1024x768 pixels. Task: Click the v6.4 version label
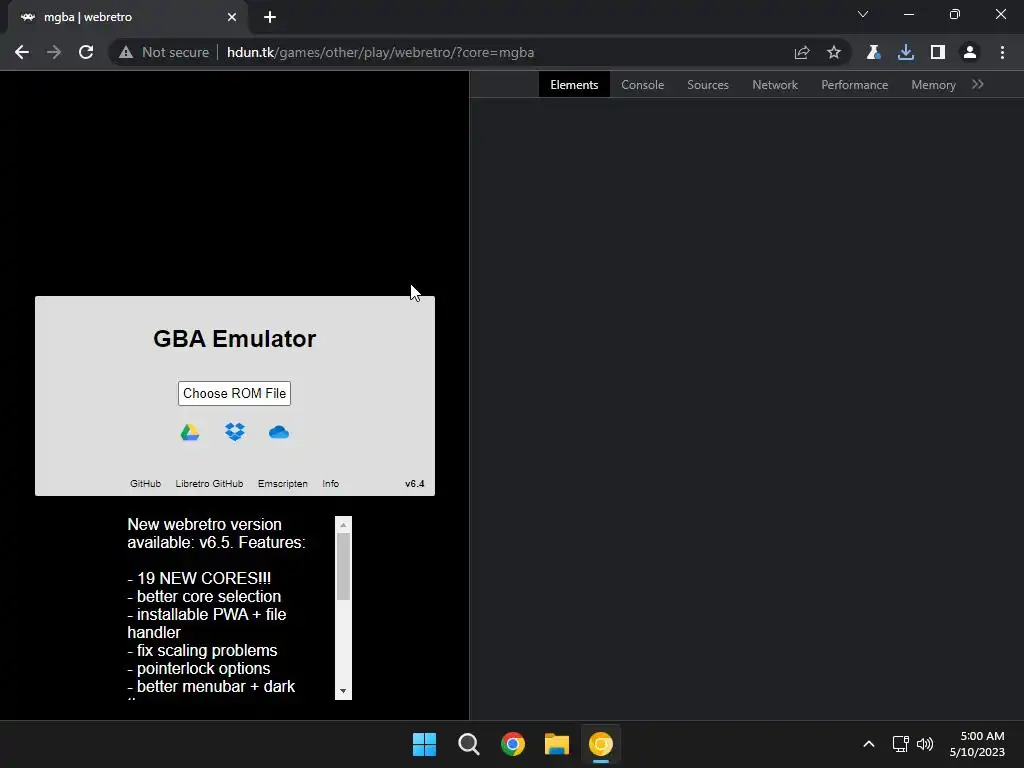click(x=415, y=484)
